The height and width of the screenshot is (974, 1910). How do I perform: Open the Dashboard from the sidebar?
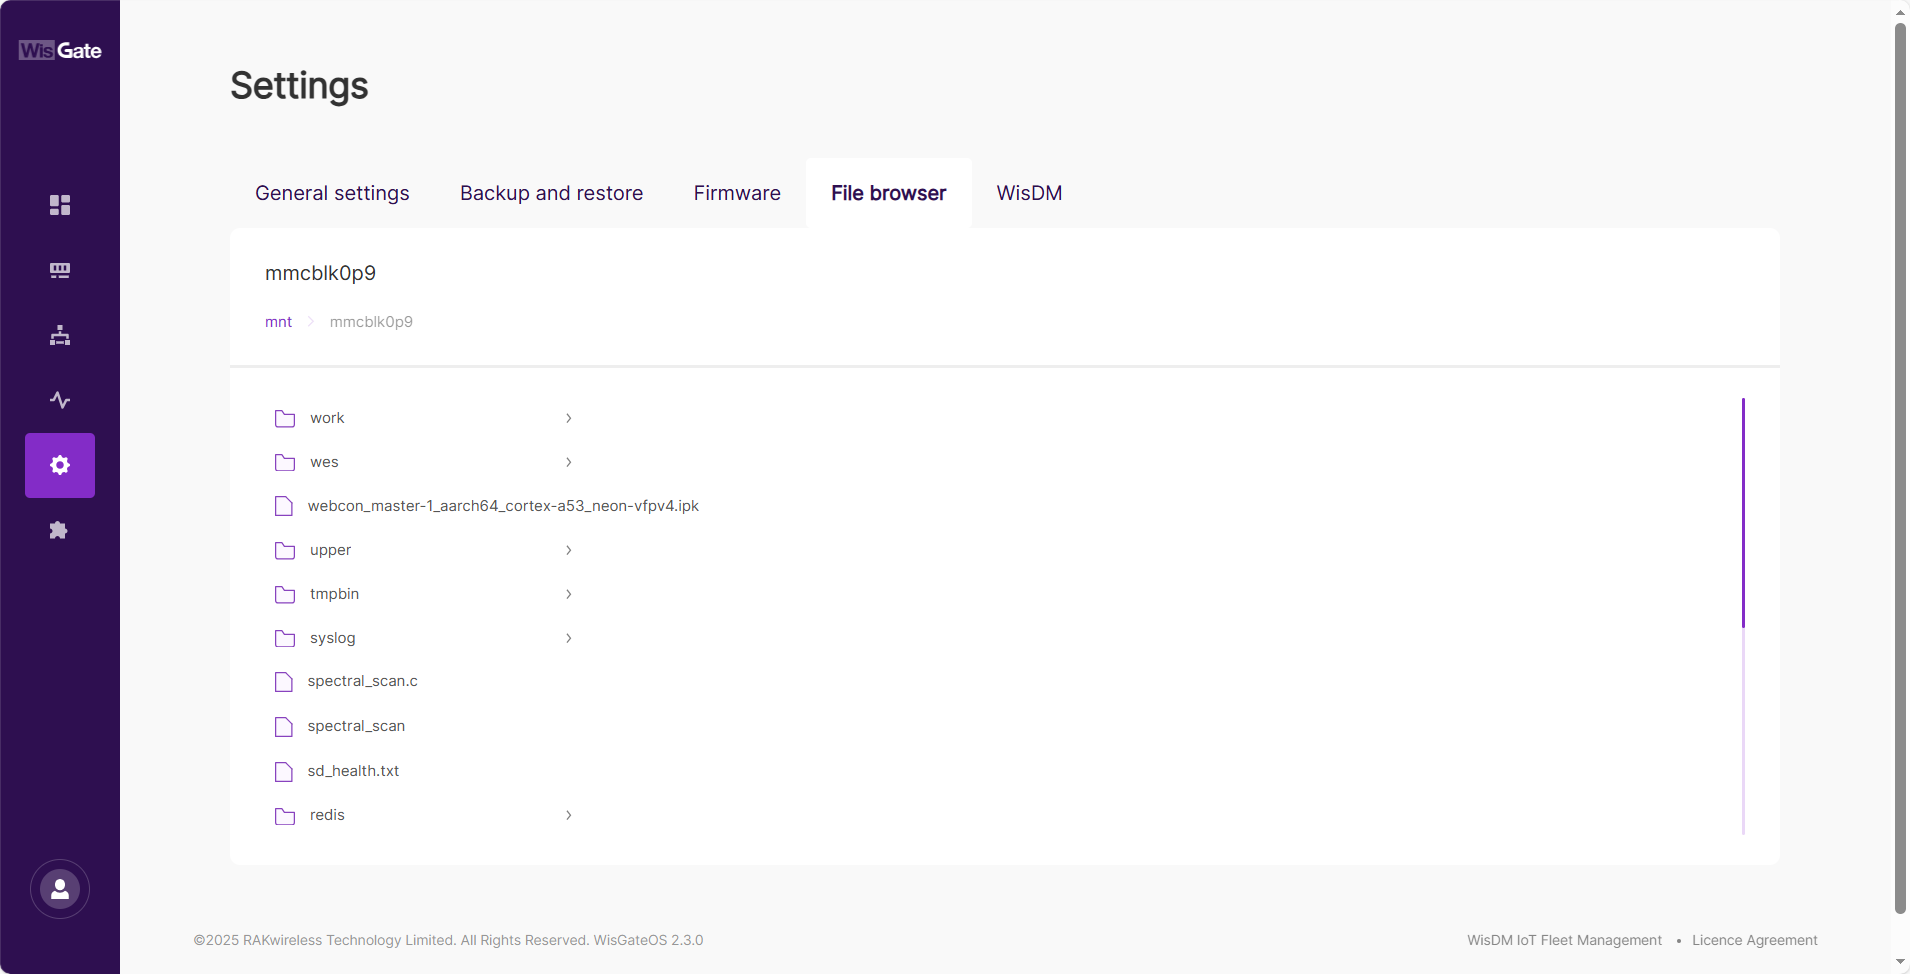pyautogui.click(x=59, y=205)
